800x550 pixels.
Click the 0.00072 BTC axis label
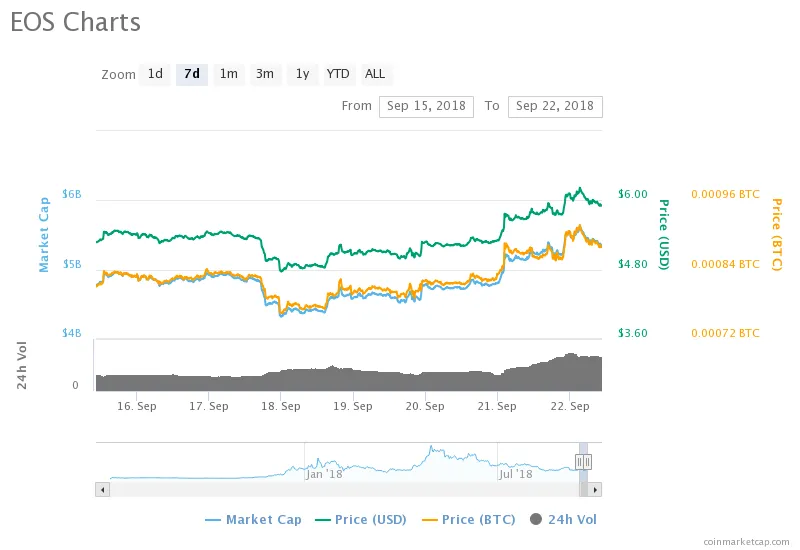725,333
